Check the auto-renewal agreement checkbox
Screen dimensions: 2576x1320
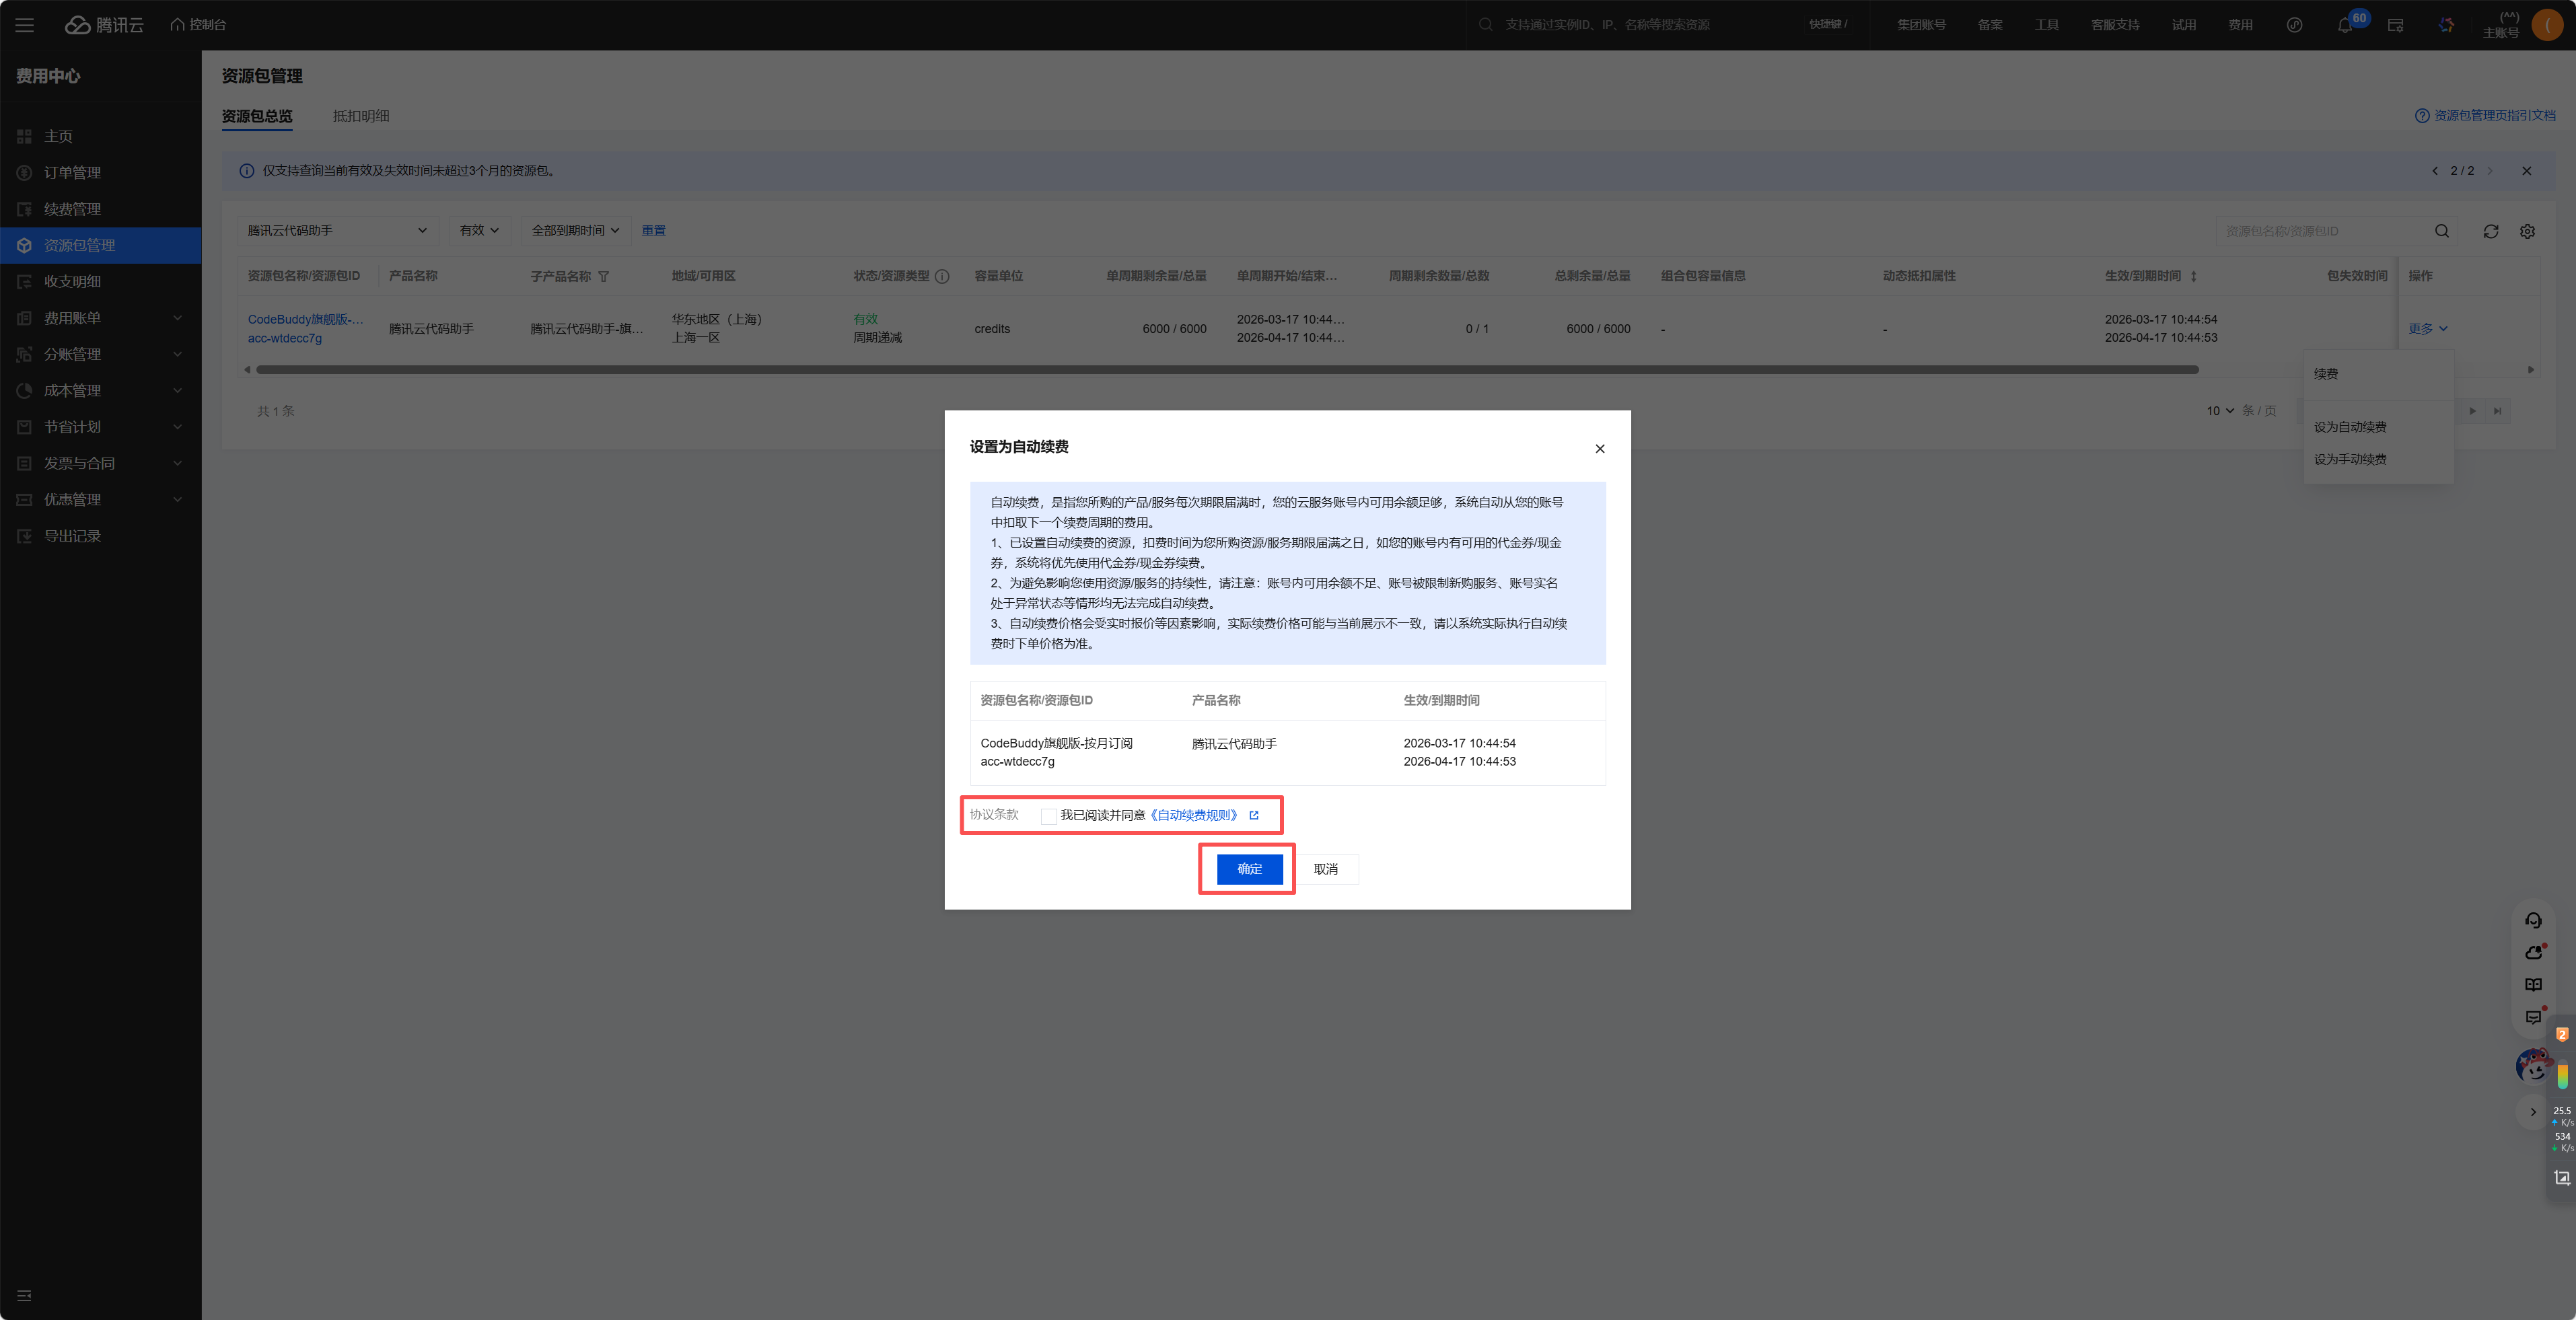click(x=1048, y=816)
